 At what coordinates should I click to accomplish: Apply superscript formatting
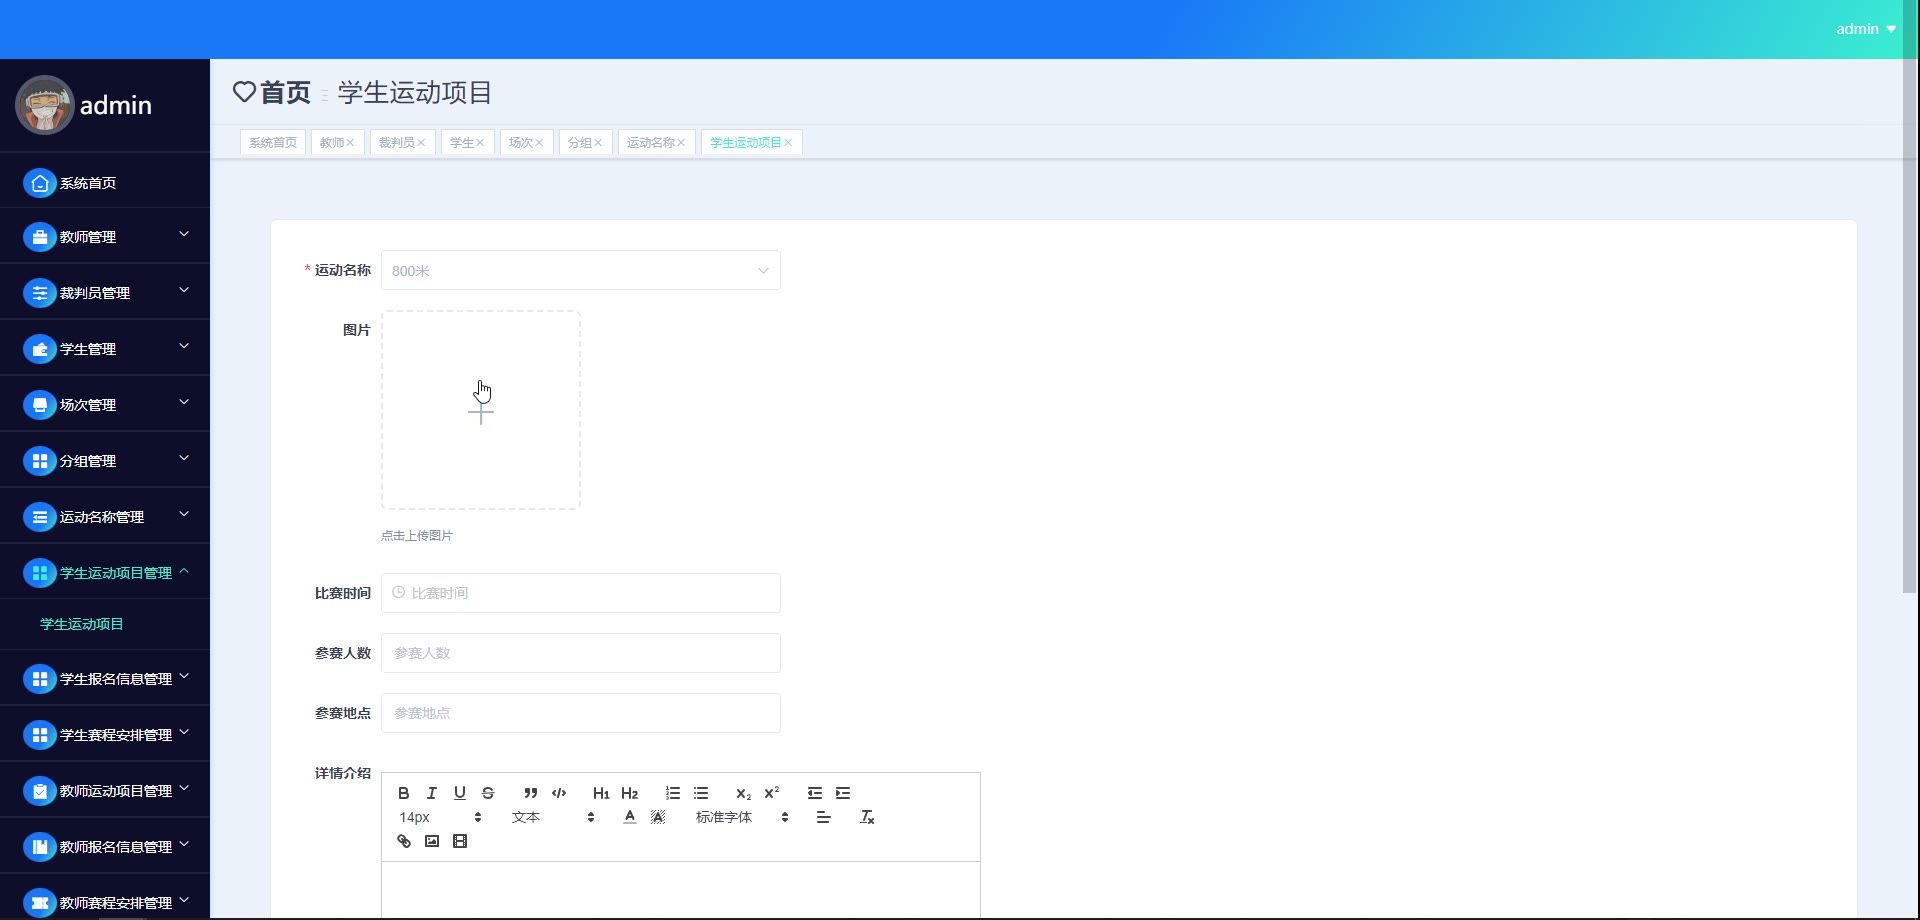click(771, 793)
